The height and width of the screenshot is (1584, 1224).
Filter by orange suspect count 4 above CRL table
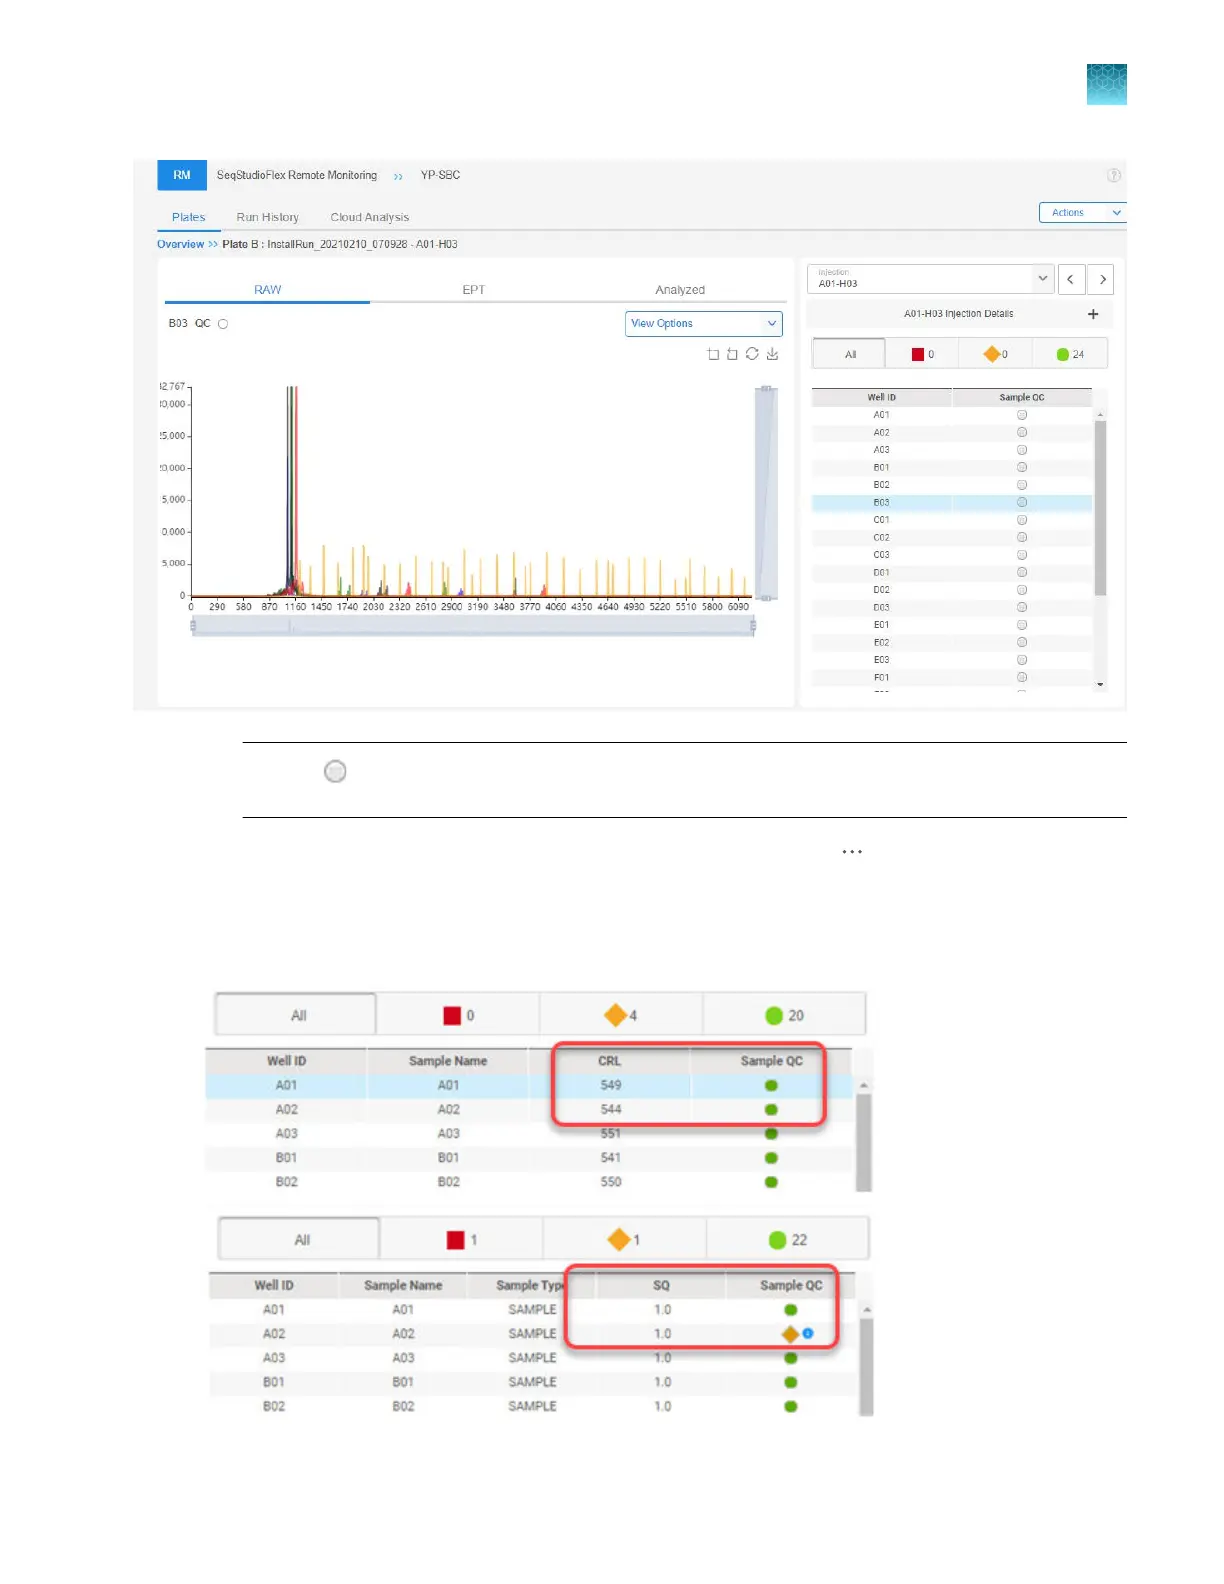coord(621,1015)
